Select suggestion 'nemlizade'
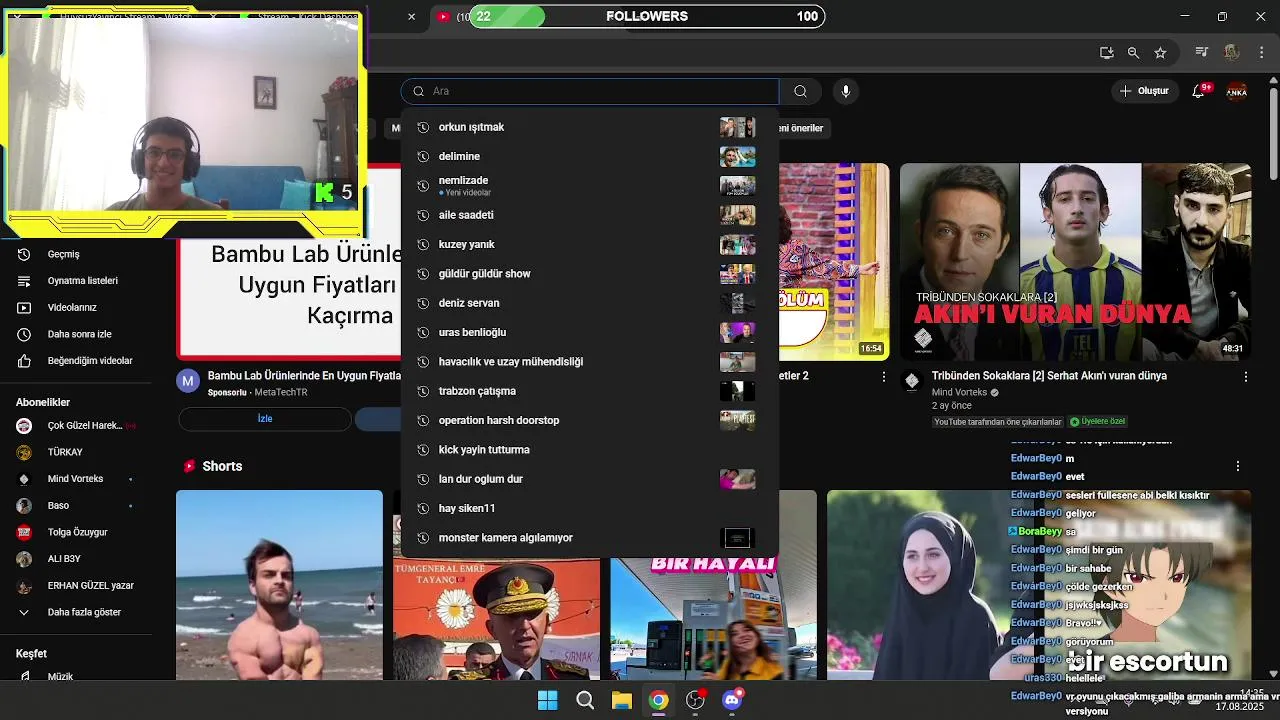 tap(590, 185)
